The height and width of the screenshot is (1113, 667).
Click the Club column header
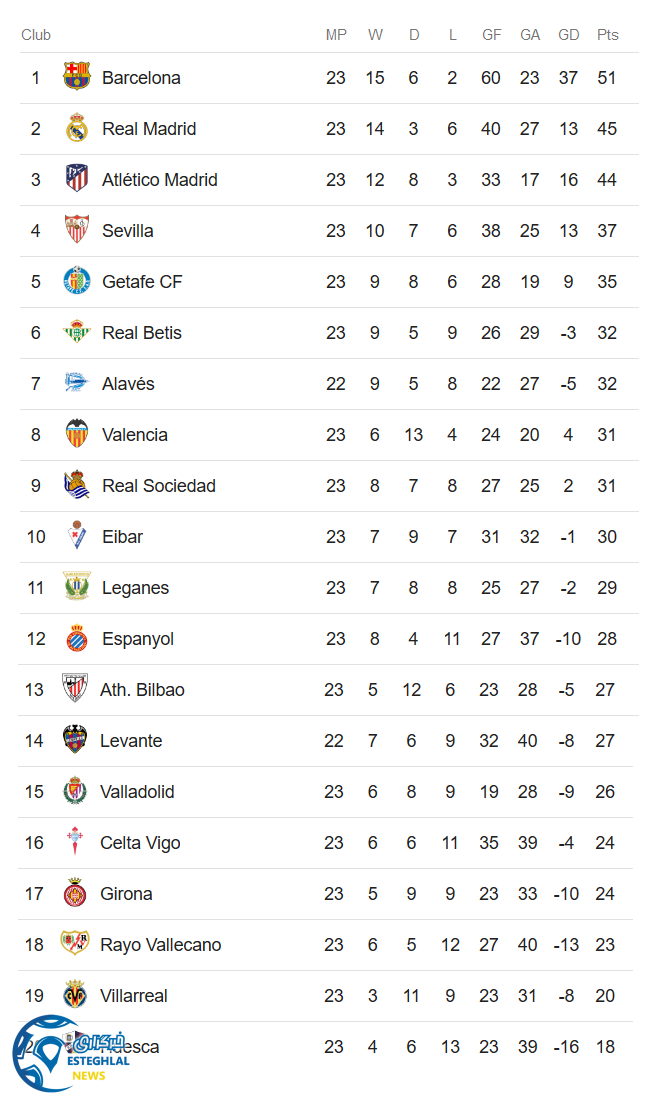tap(36, 35)
